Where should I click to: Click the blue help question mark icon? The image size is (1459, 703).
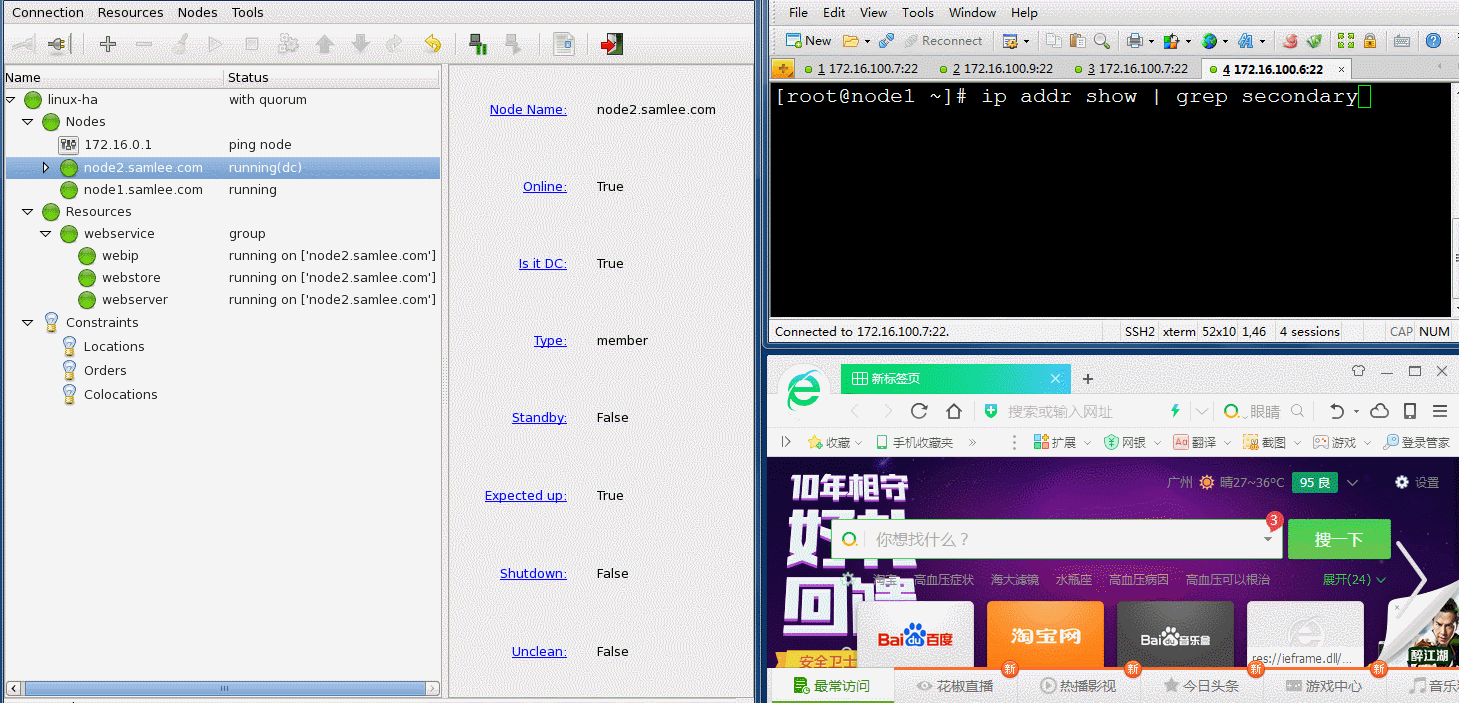pos(1433,41)
